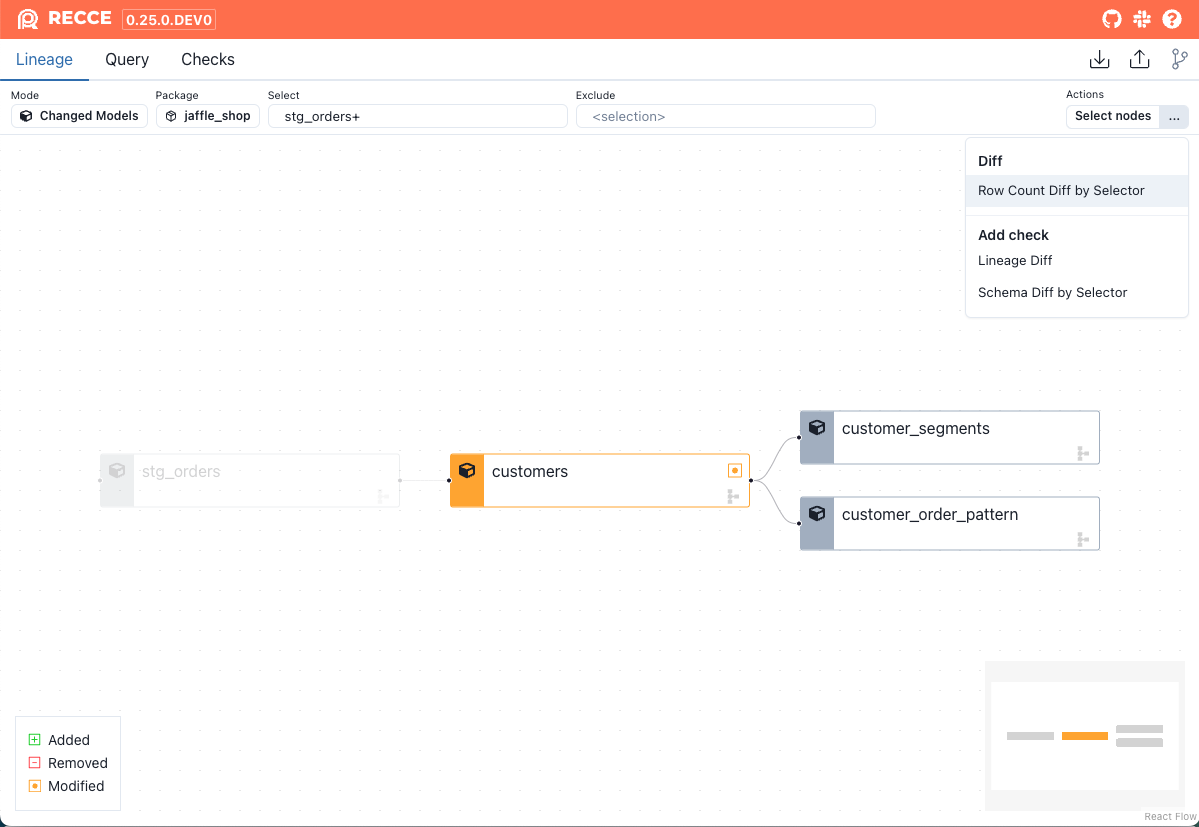The width and height of the screenshot is (1199, 827).
Task: Switch to the Query tab
Action: coord(127,60)
